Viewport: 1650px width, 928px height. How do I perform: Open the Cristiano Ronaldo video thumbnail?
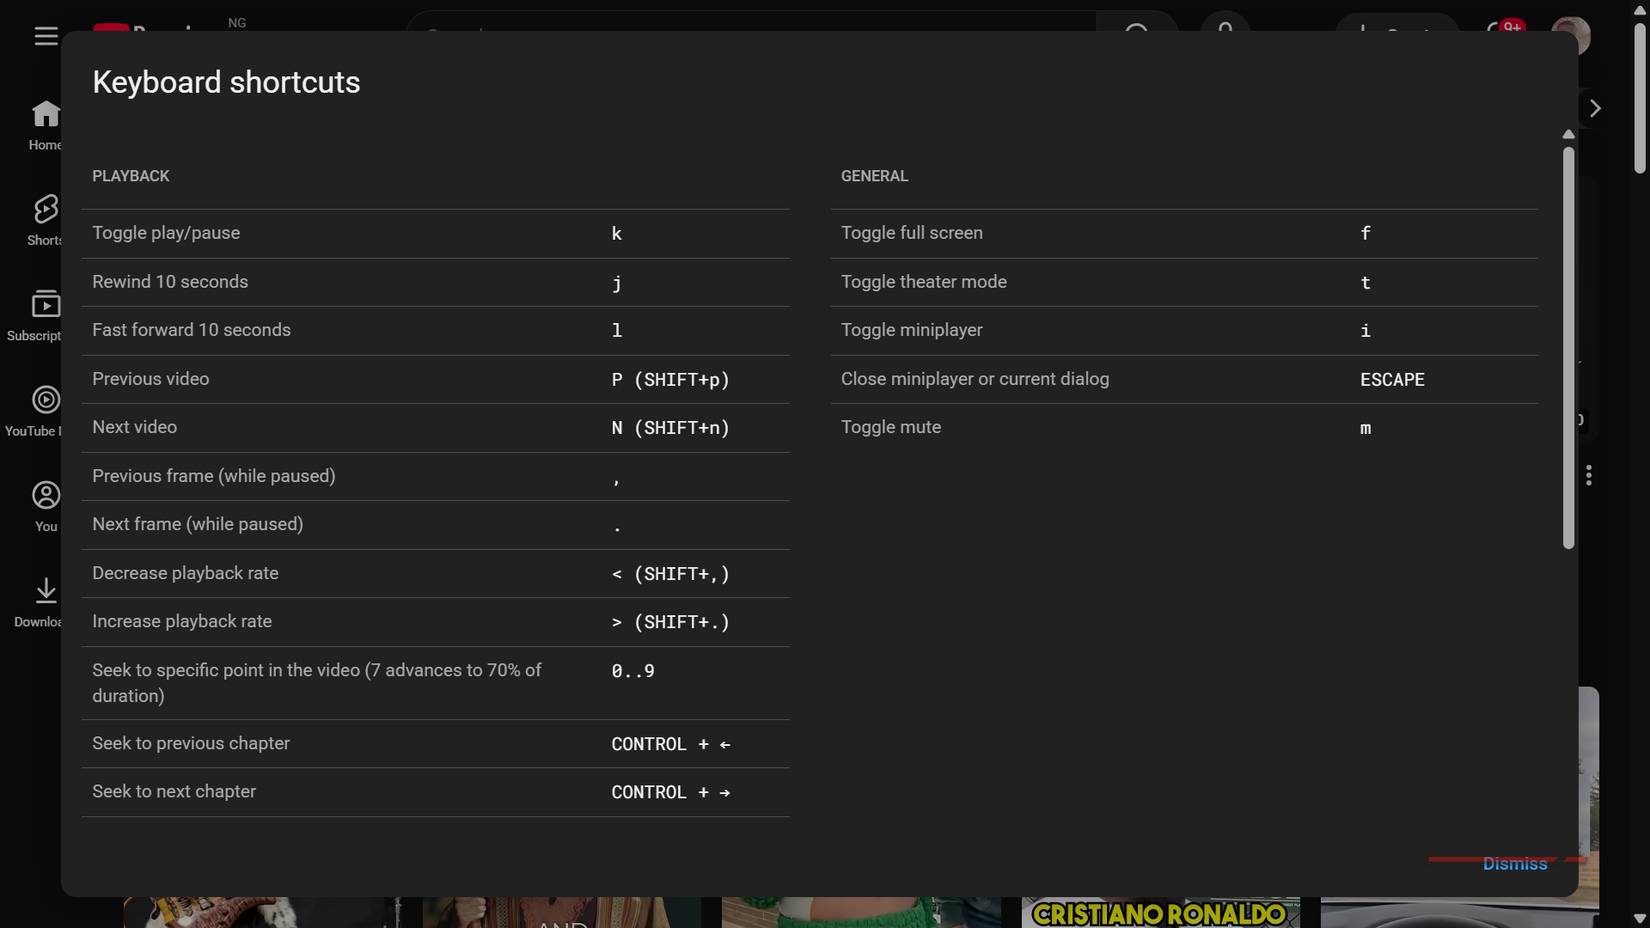coord(1160,912)
